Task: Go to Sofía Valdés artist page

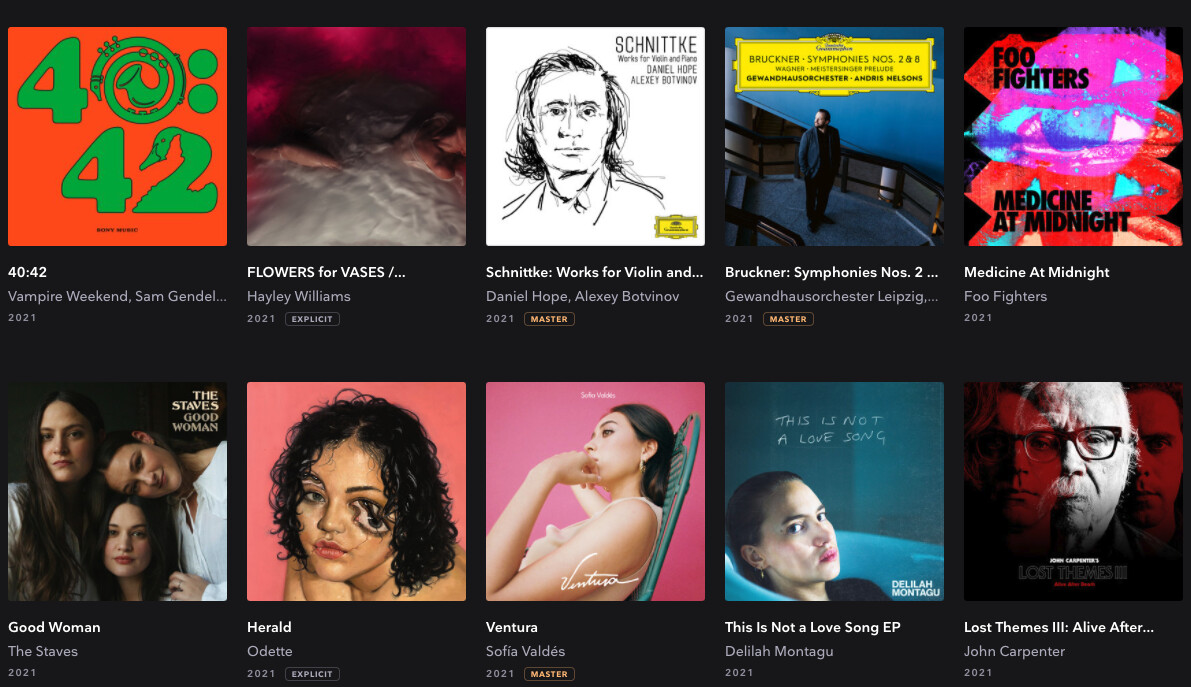Action: [x=526, y=651]
